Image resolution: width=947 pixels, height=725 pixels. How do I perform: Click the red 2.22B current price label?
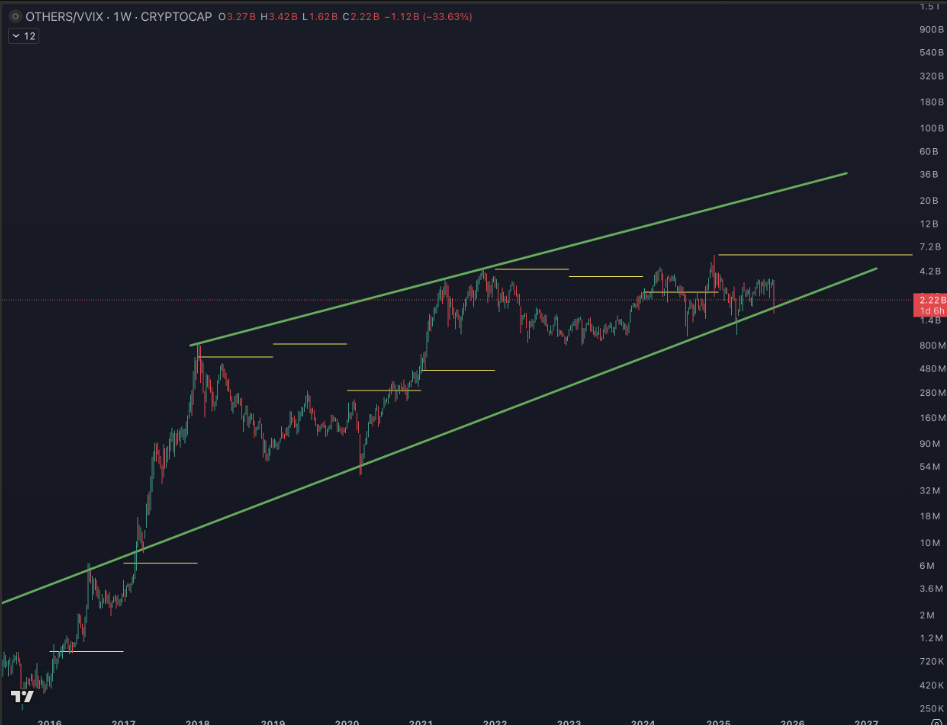pos(929,300)
